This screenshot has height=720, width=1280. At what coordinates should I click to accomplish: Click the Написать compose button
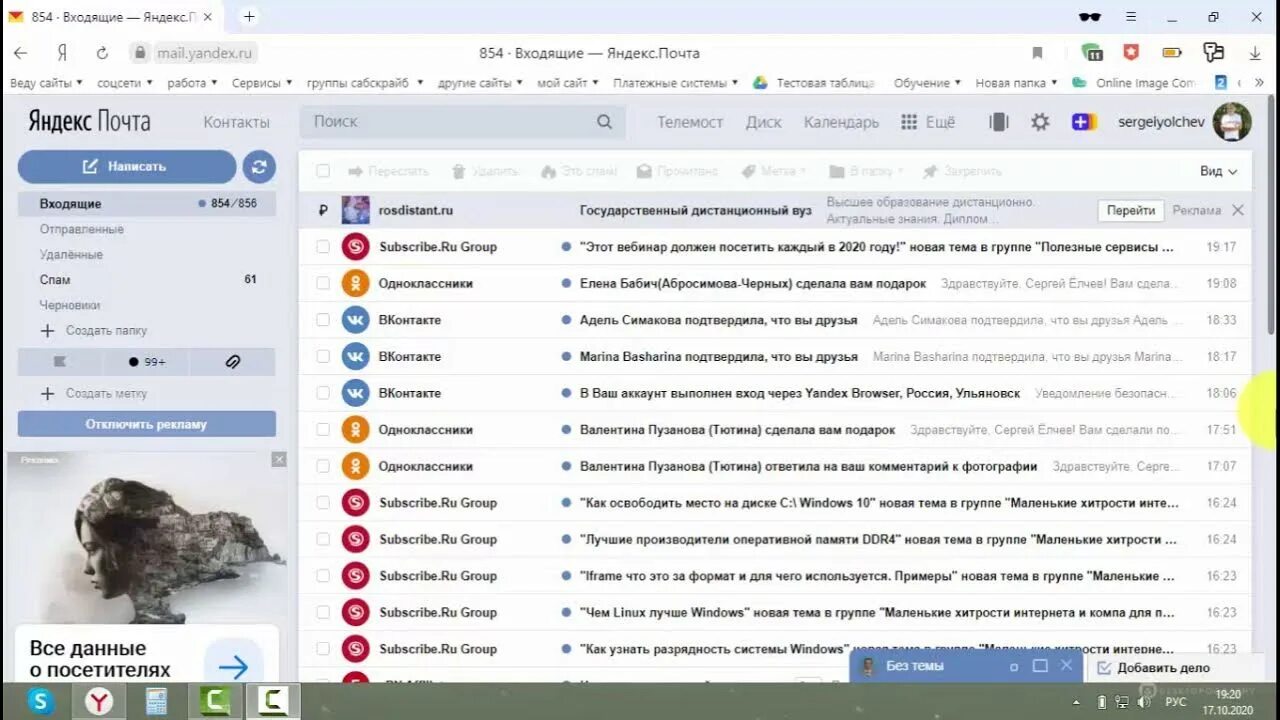coord(127,167)
